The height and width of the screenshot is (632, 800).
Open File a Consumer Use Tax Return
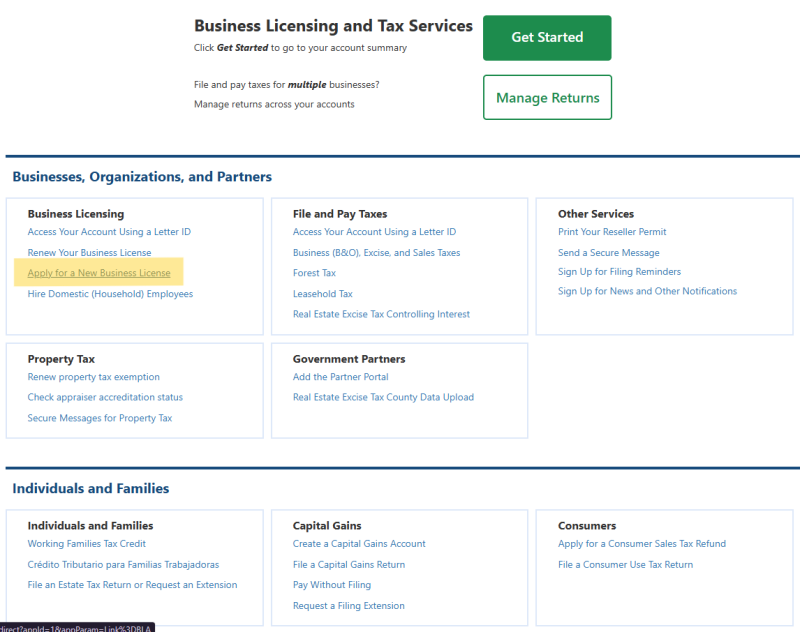point(625,565)
